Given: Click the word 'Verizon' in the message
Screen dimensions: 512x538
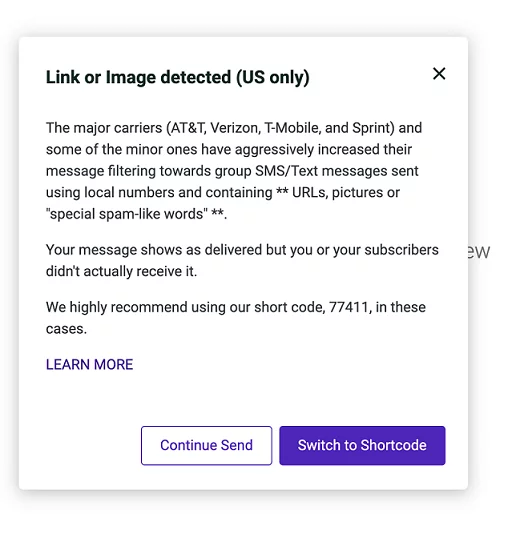Looking at the screenshot, I should pyautogui.click(x=234, y=128).
